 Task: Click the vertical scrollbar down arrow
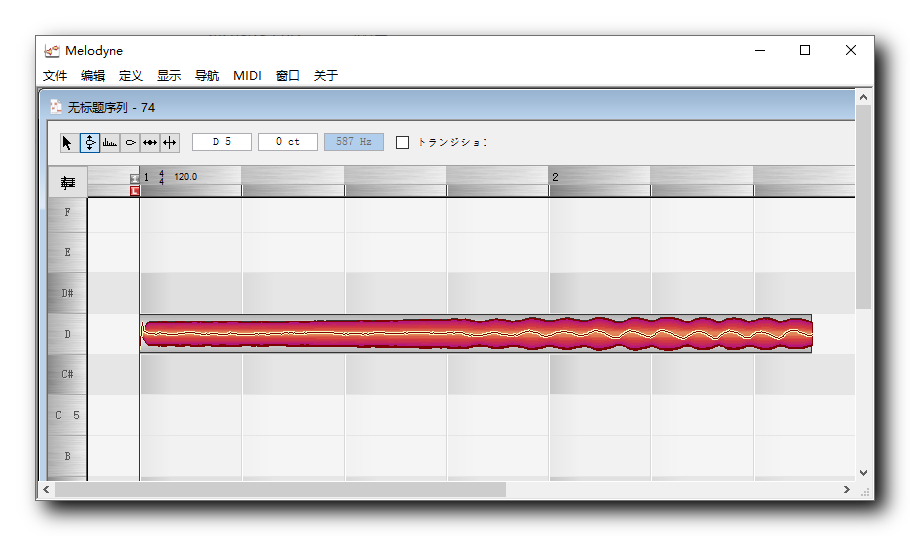coord(864,473)
